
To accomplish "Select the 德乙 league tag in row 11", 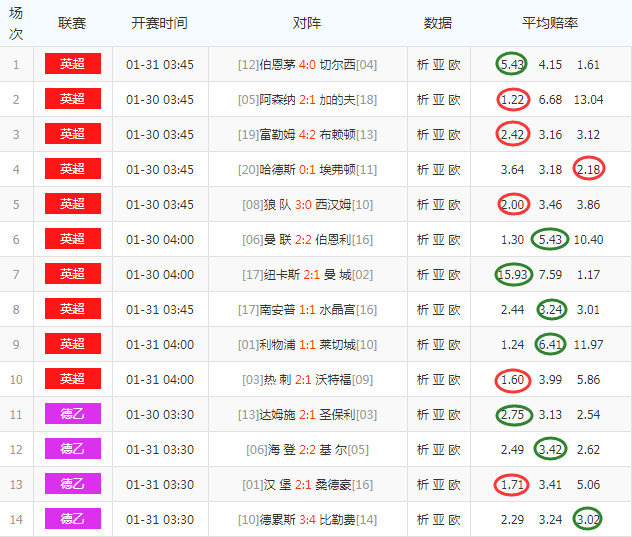I will click(73, 414).
